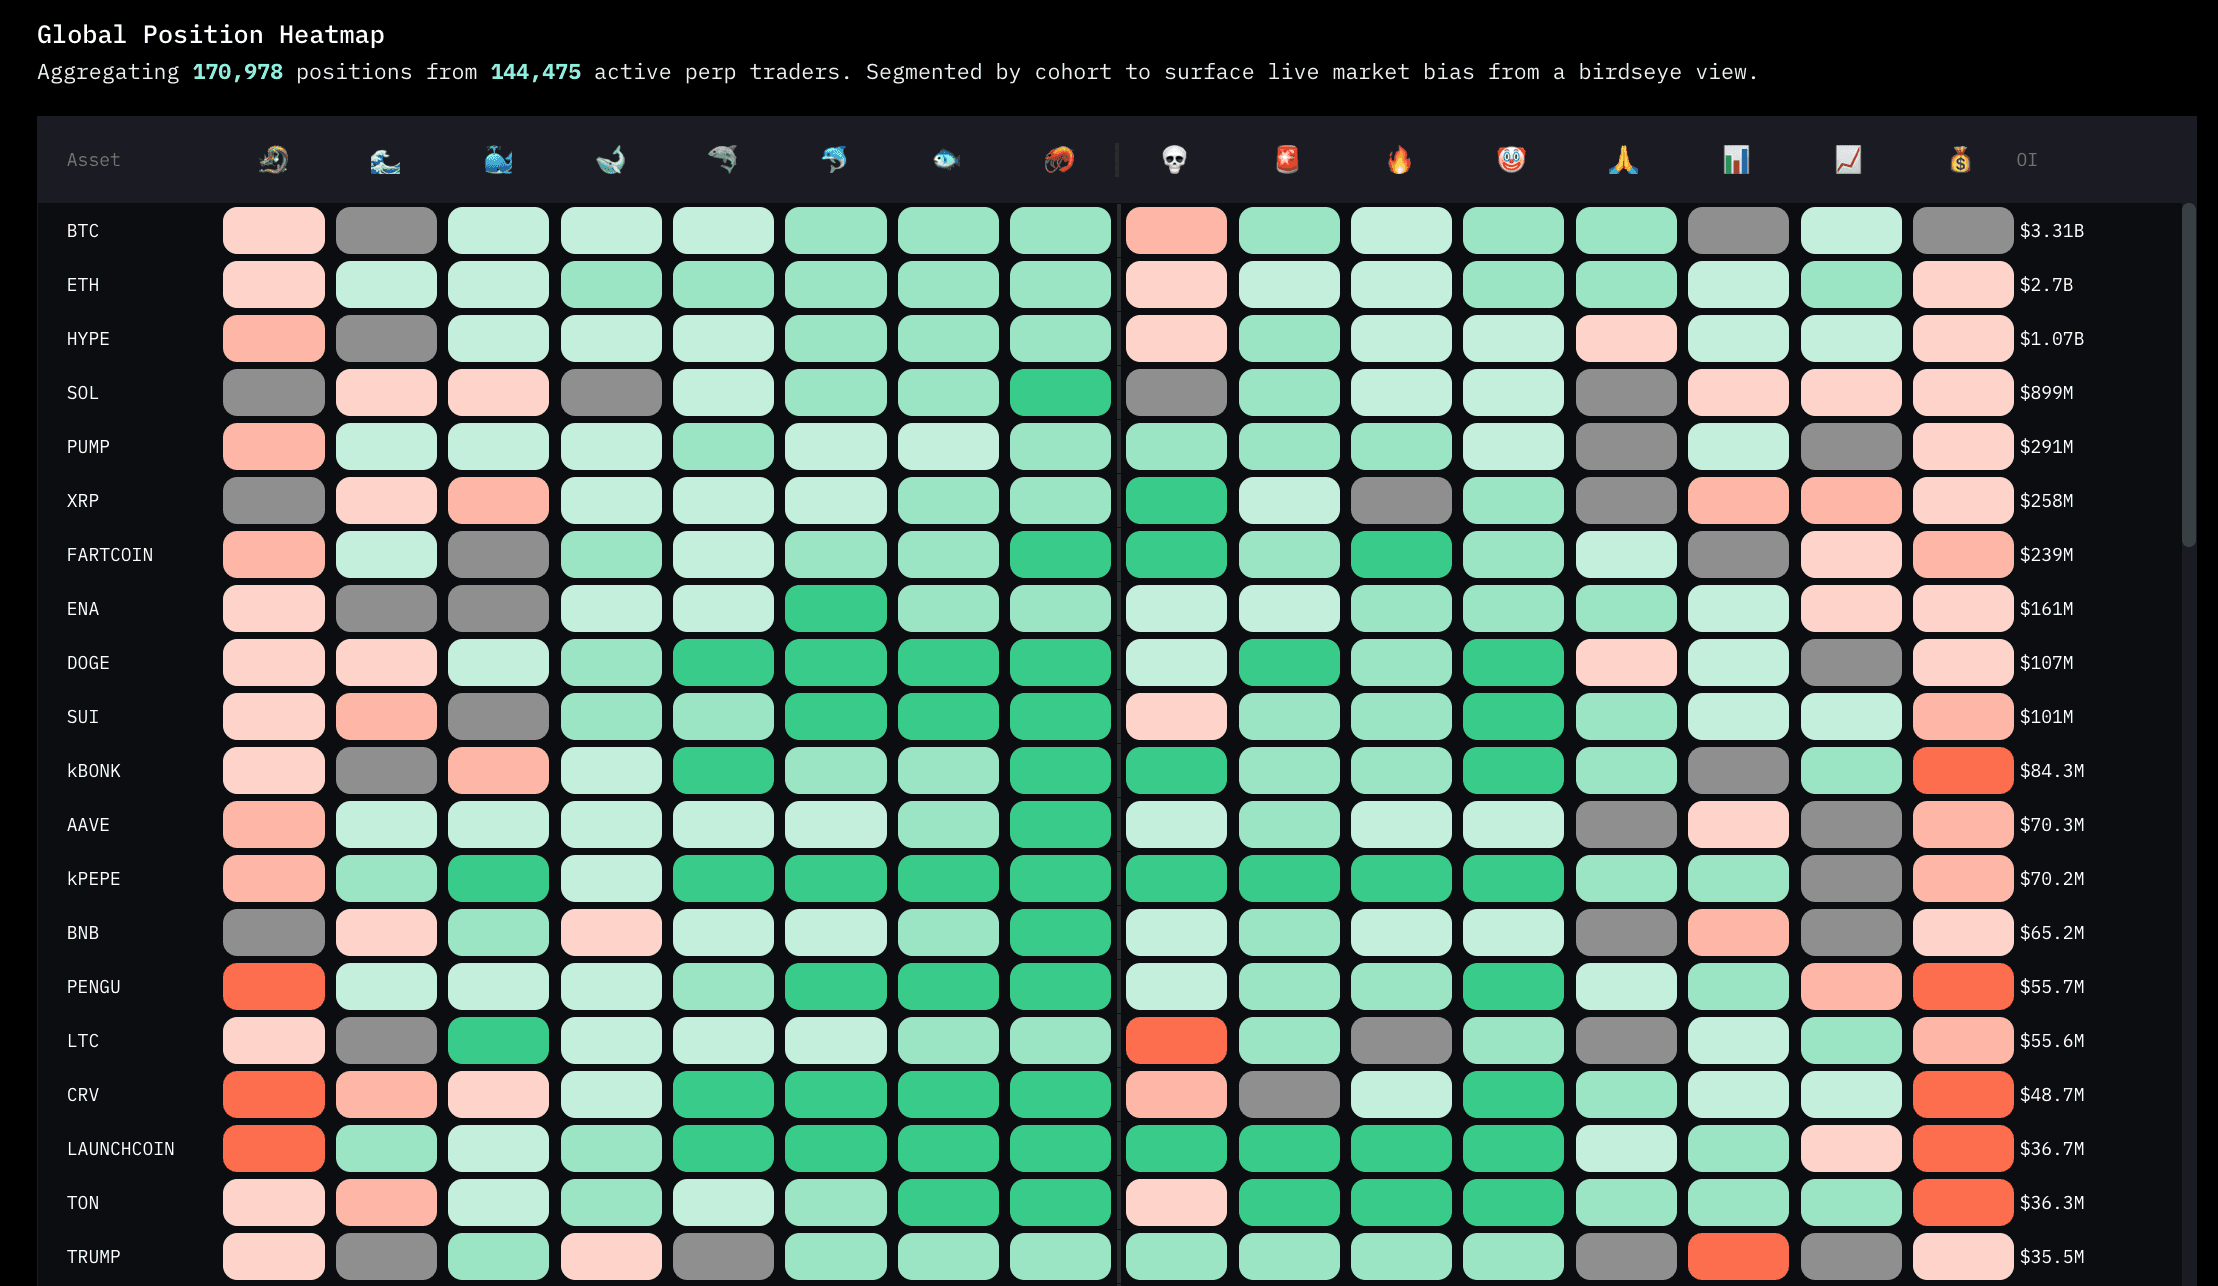
Task: Click the shark cohort icon
Action: click(723, 160)
